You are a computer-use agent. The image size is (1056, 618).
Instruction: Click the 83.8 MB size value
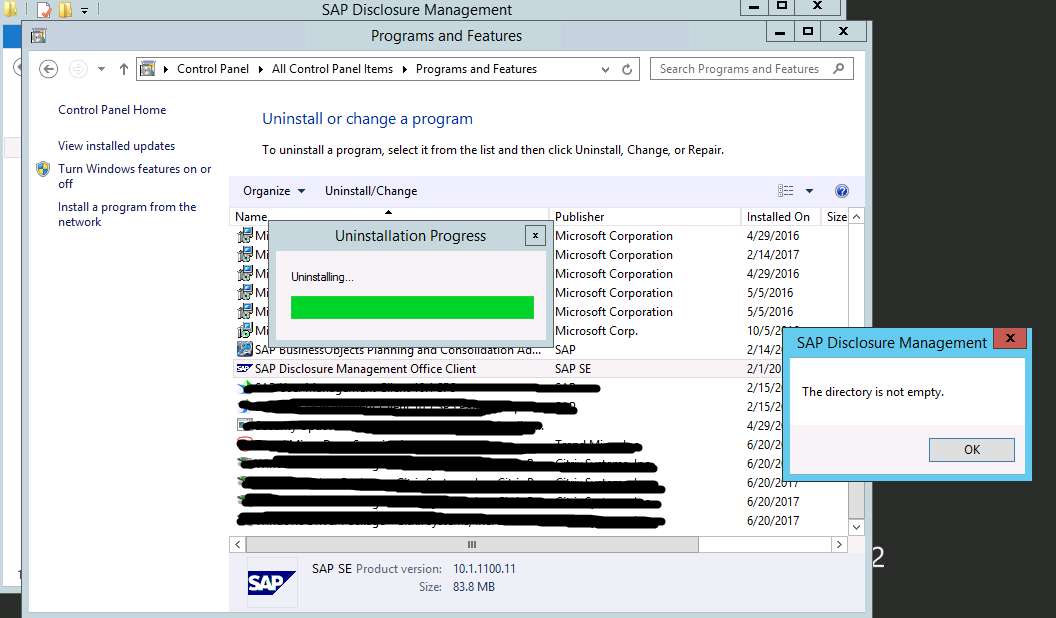473,587
